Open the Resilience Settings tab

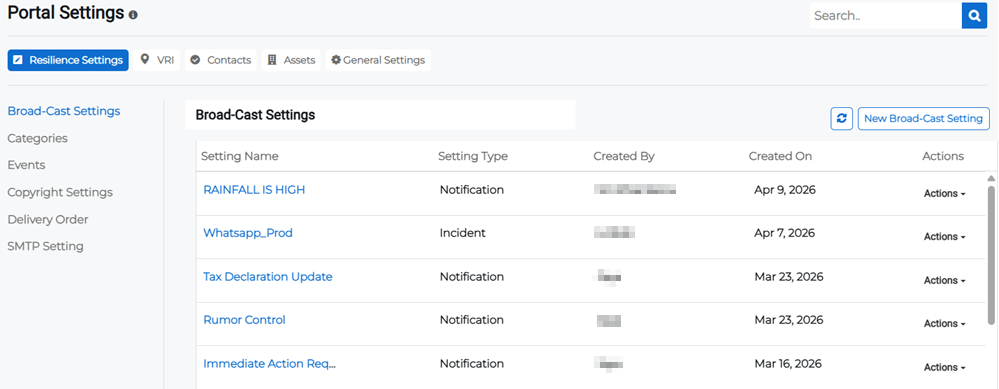[68, 60]
